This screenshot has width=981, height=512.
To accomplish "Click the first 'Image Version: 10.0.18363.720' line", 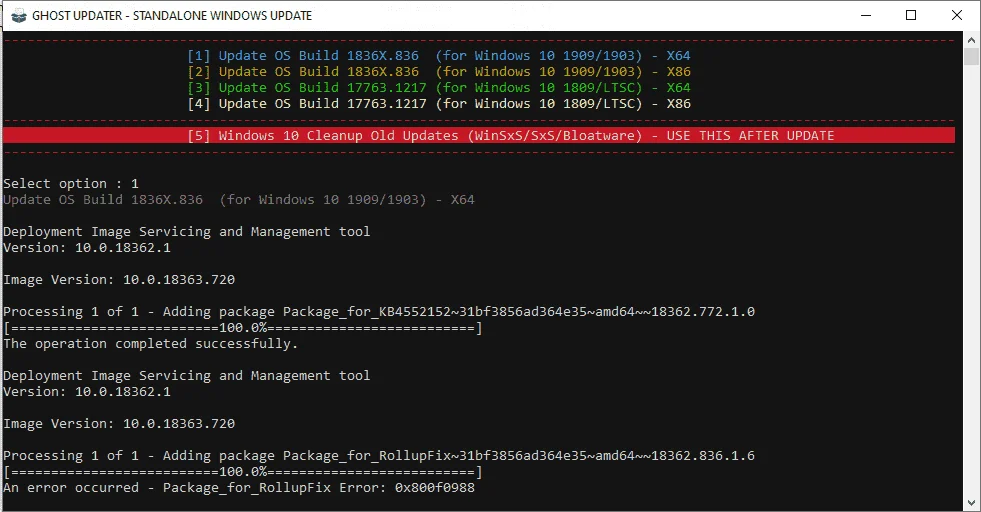I will pyautogui.click(x=119, y=280).
